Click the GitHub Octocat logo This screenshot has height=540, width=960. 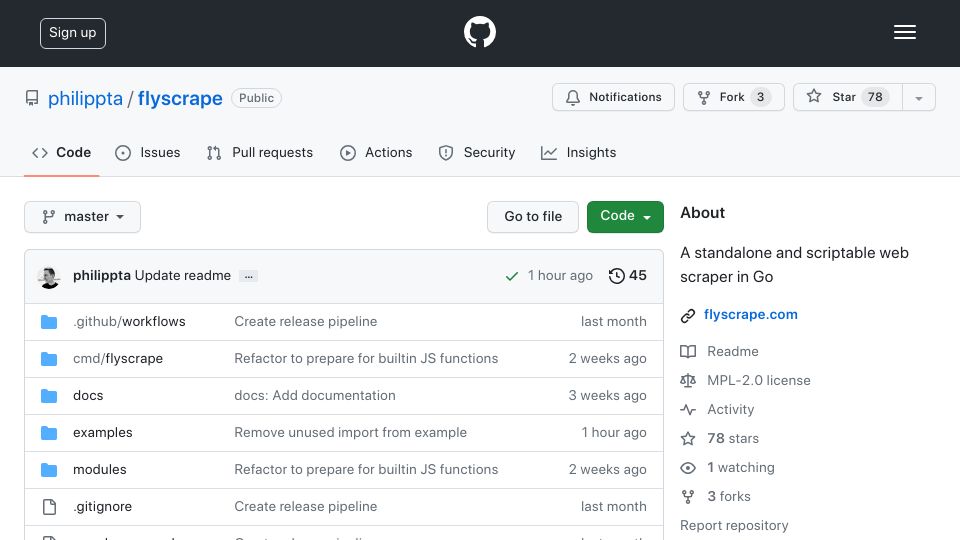(479, 32)
